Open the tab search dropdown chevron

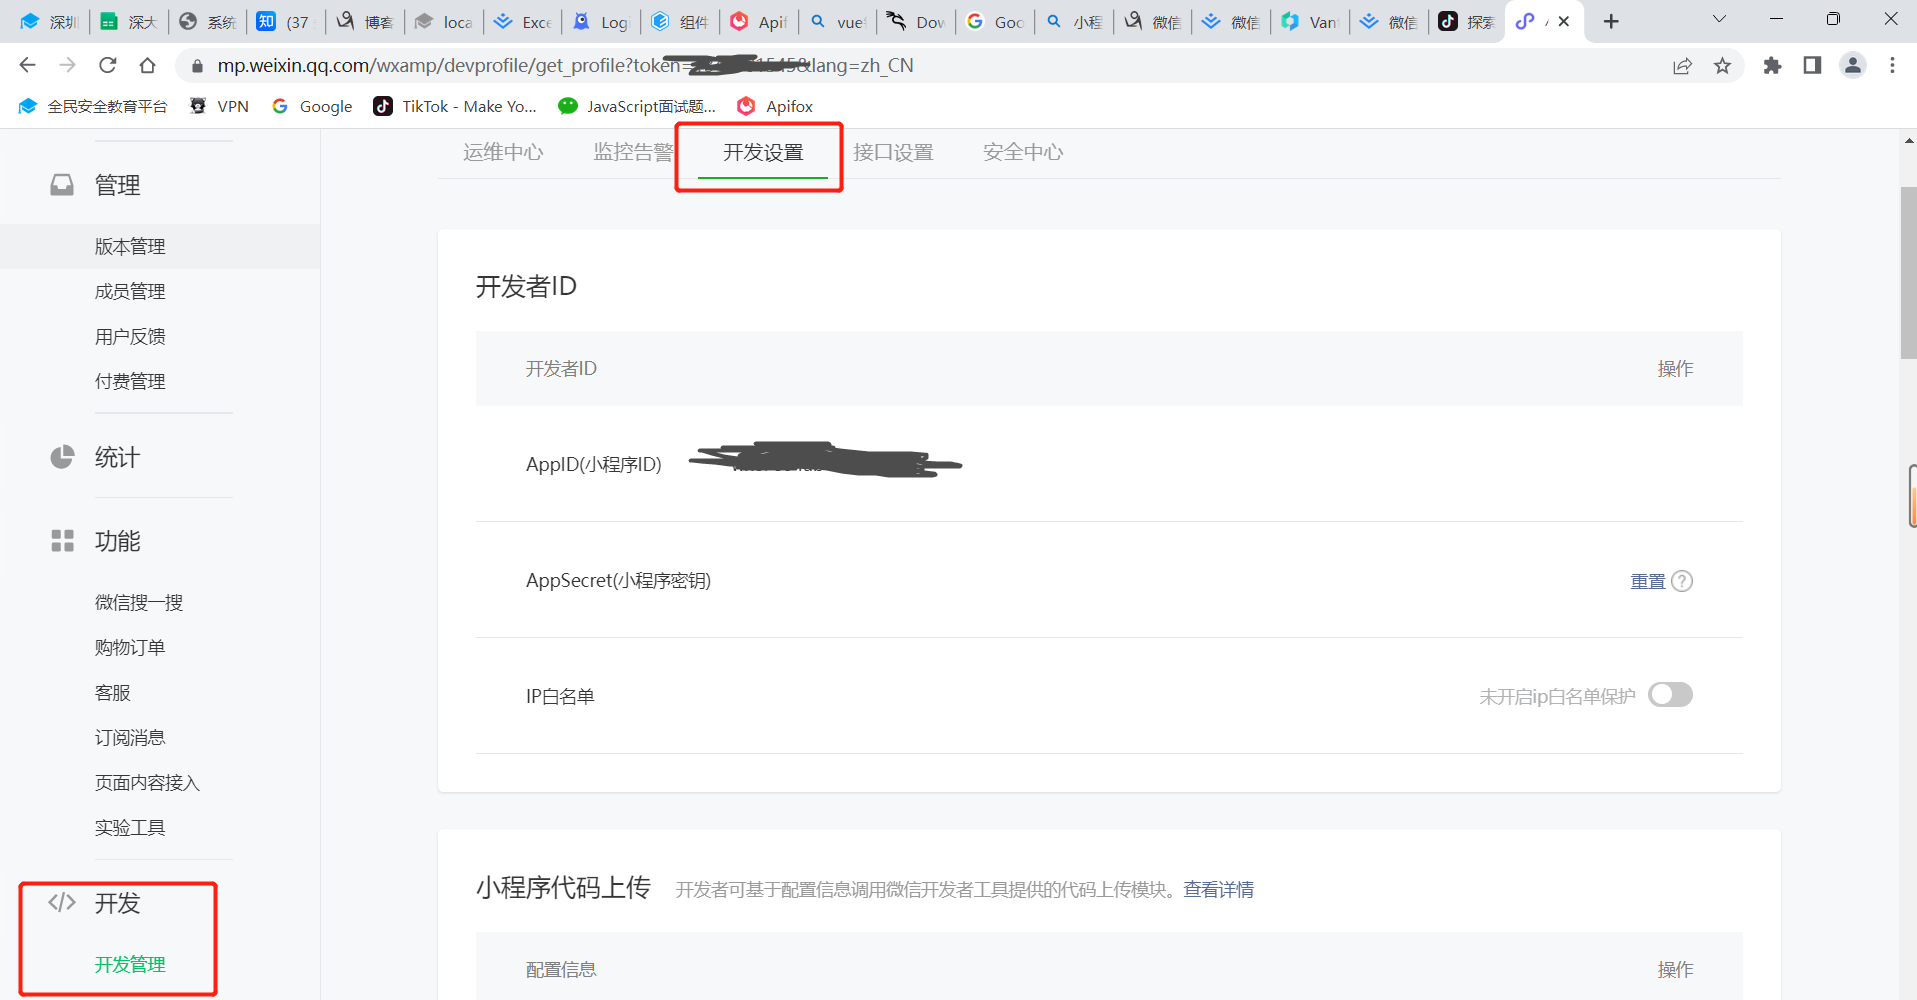pos(1719,20)
